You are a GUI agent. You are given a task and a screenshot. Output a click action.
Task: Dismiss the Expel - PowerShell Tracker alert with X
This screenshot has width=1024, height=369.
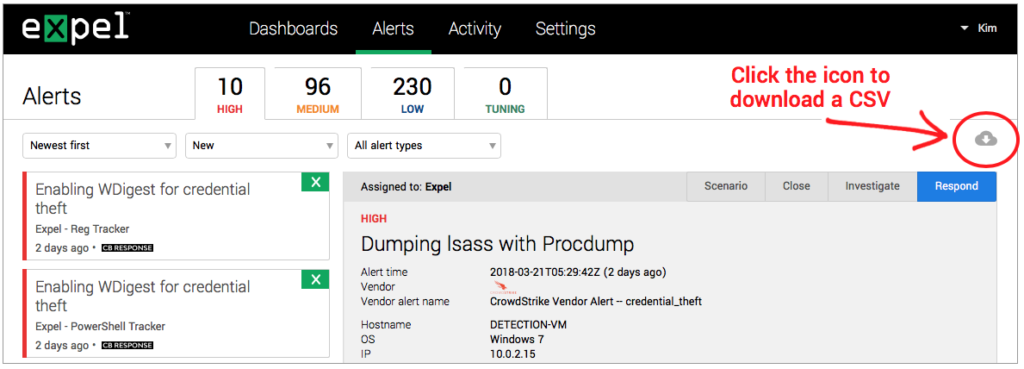coord(315,280)
